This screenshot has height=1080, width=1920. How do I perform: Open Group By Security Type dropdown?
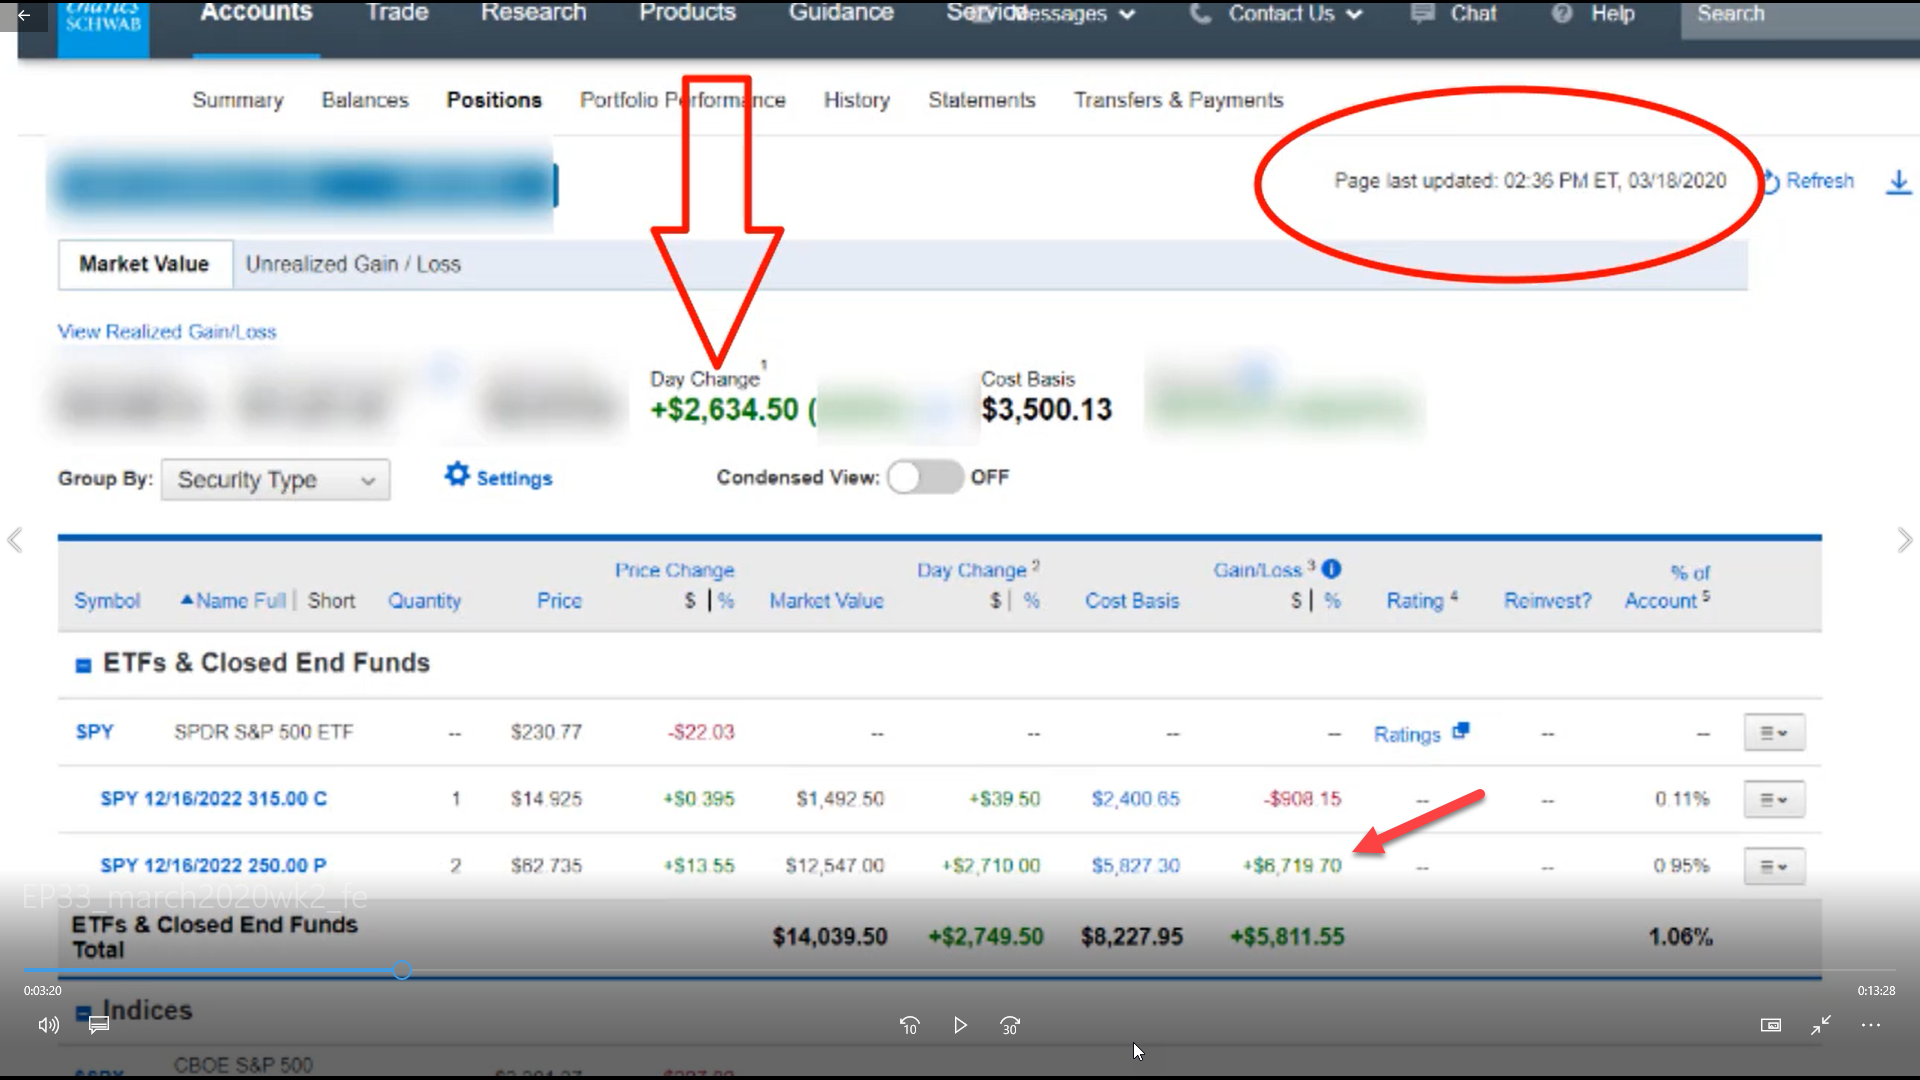(x=275, y=480)
